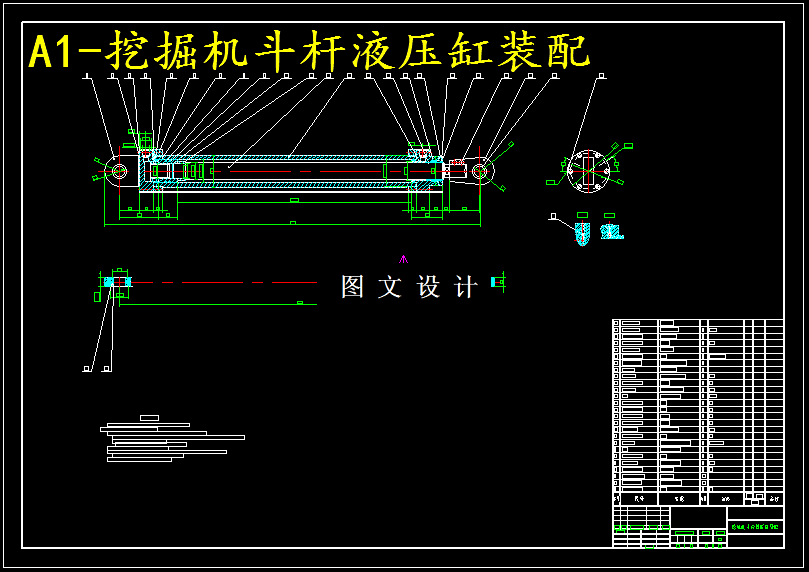Select the cyan bushing detail on the lower-left view
The width and height of the screenshot is (809, 572).
(x=118, y=282)
